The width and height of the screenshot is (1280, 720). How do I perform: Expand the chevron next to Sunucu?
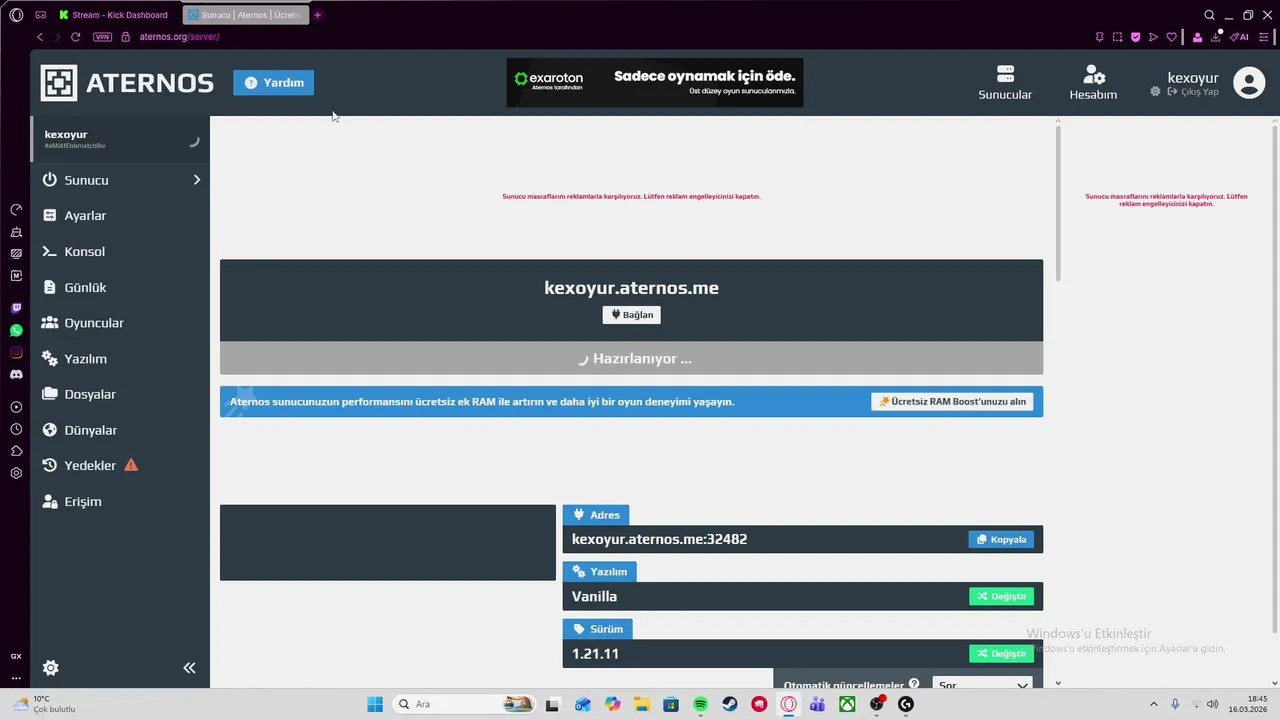(196, 180)
